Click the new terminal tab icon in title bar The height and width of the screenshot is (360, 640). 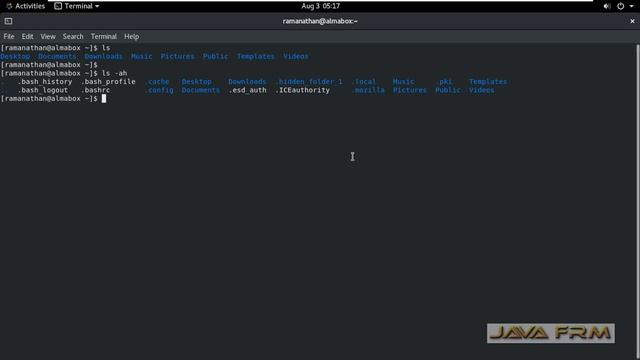pyautogui.click(x=8, y=21)
